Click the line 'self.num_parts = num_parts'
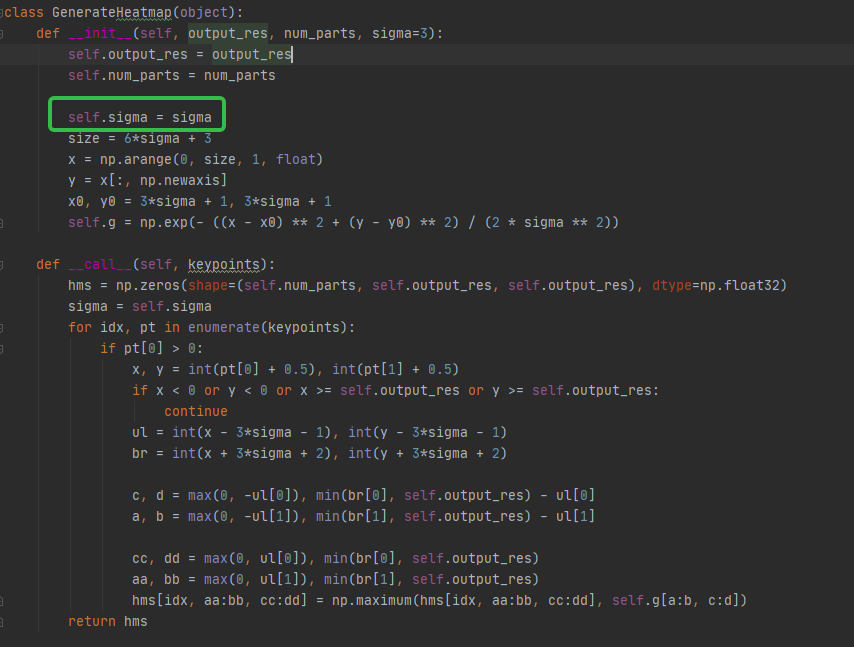Viewport: 854px width, 647px height. [x=172, y=75]
